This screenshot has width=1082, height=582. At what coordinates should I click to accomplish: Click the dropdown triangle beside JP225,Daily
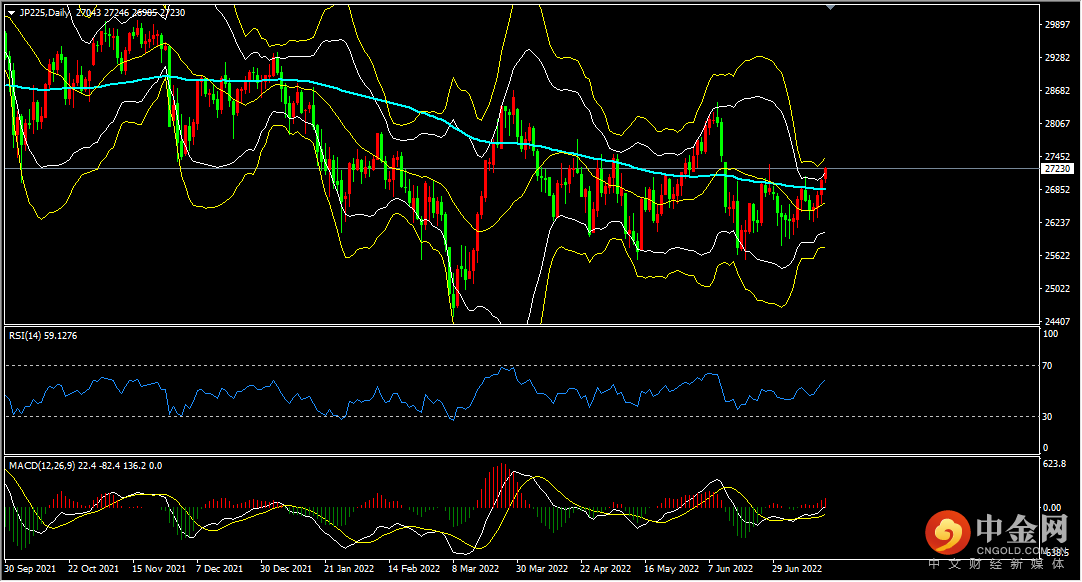click(x=11, y=12)
